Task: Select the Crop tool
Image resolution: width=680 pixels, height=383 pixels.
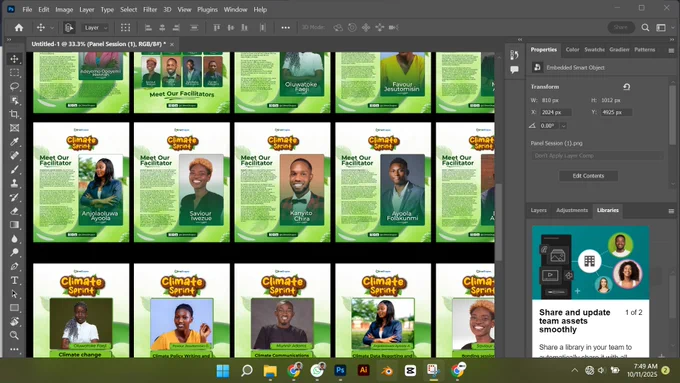Action: pos(14,114)
